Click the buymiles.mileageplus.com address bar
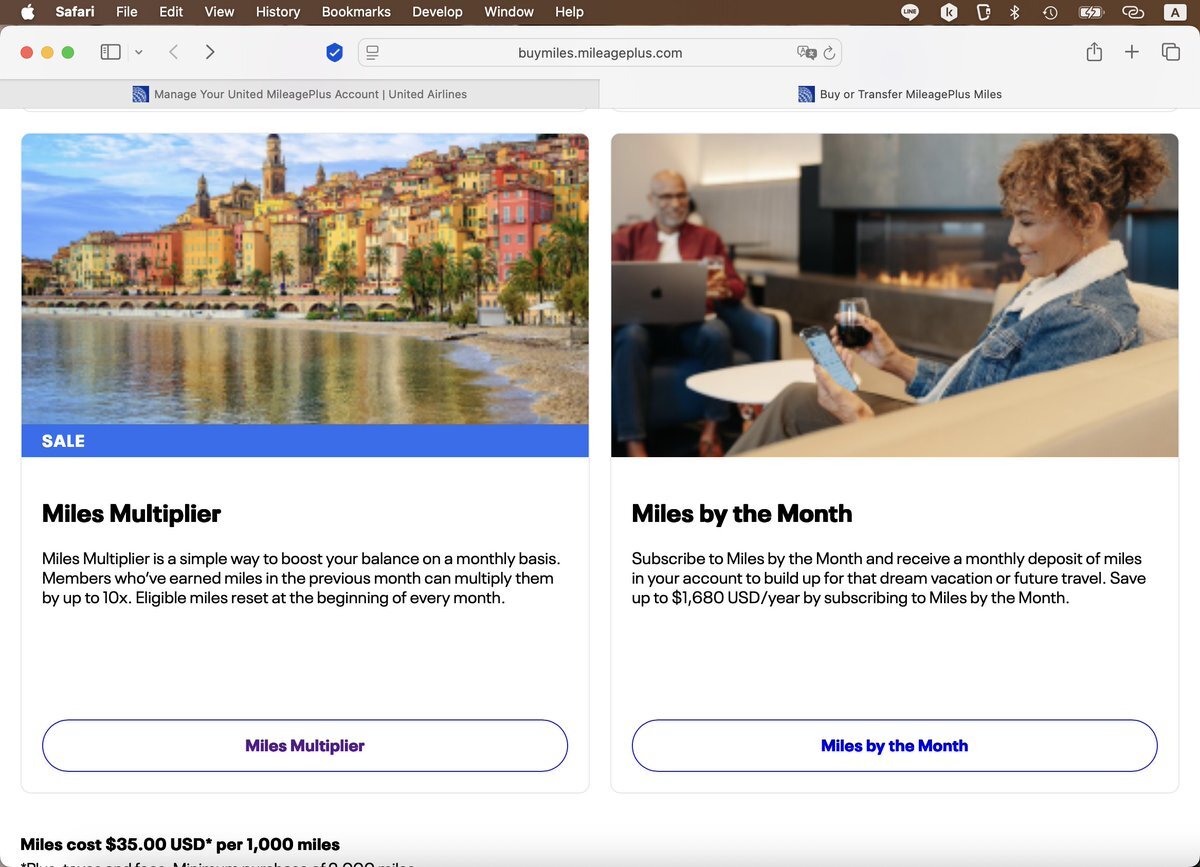The width and height of the screenshot is (1200, 867). (600, 53)
